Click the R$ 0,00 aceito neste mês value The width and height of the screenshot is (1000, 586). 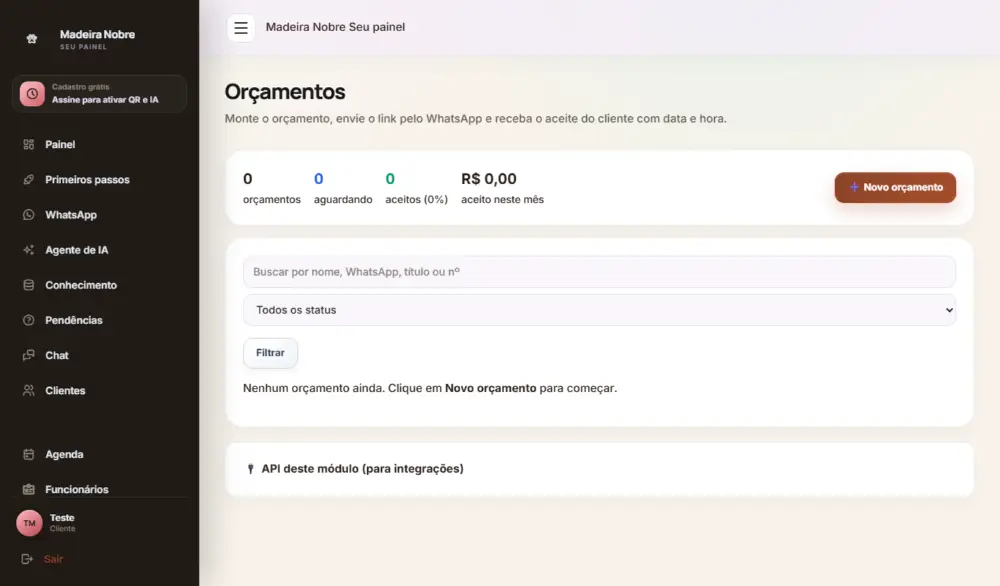[x=503, y=188]
